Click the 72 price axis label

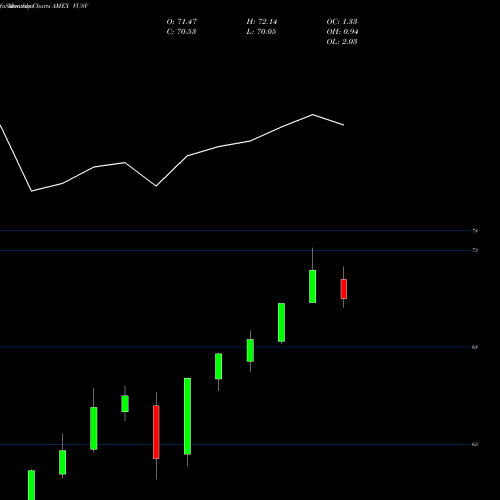coord(475,250)
